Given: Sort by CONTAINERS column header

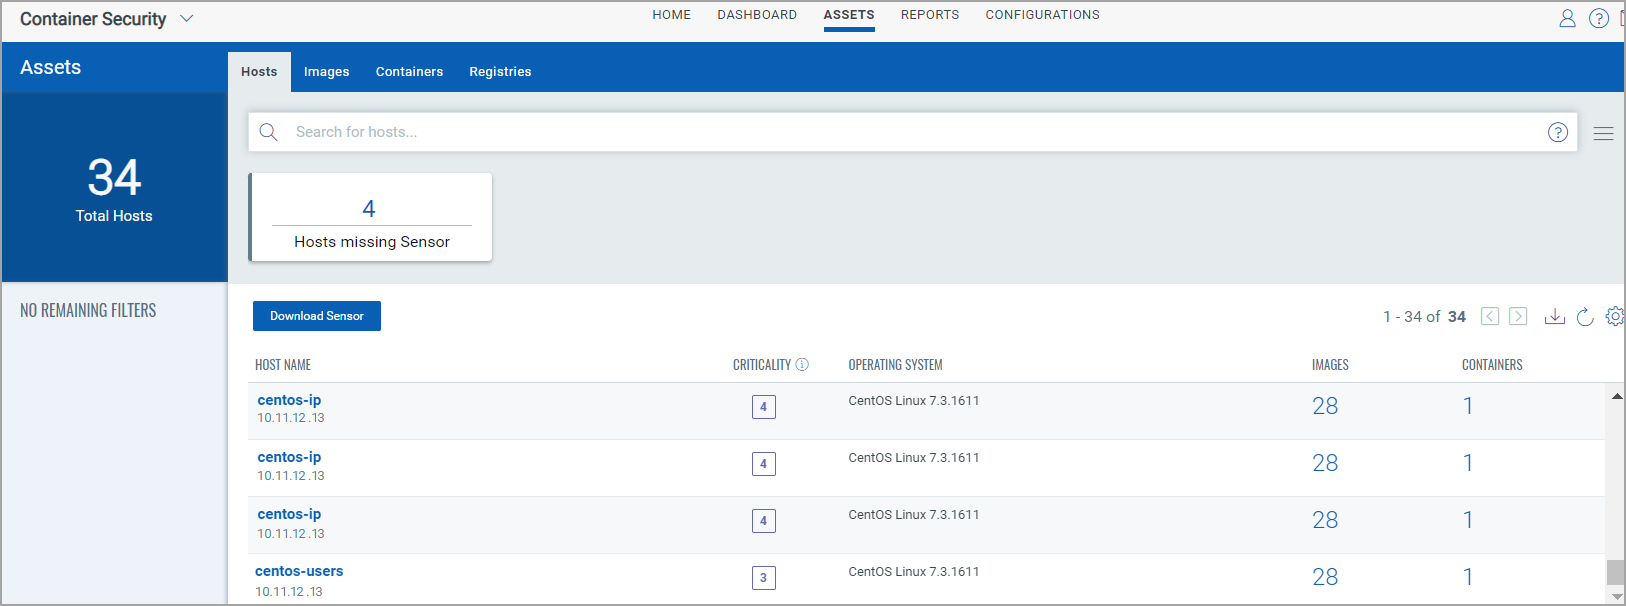Looking at the screenshot, I should coord(1492,365).
